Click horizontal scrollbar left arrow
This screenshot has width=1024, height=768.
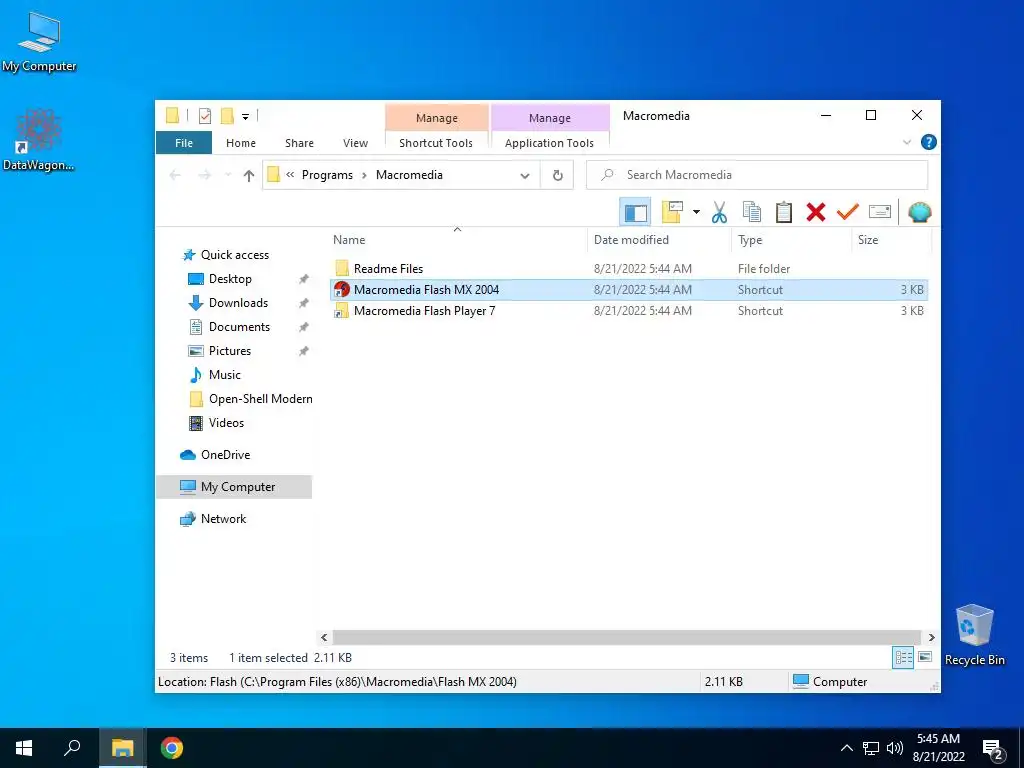click(325, 637)
